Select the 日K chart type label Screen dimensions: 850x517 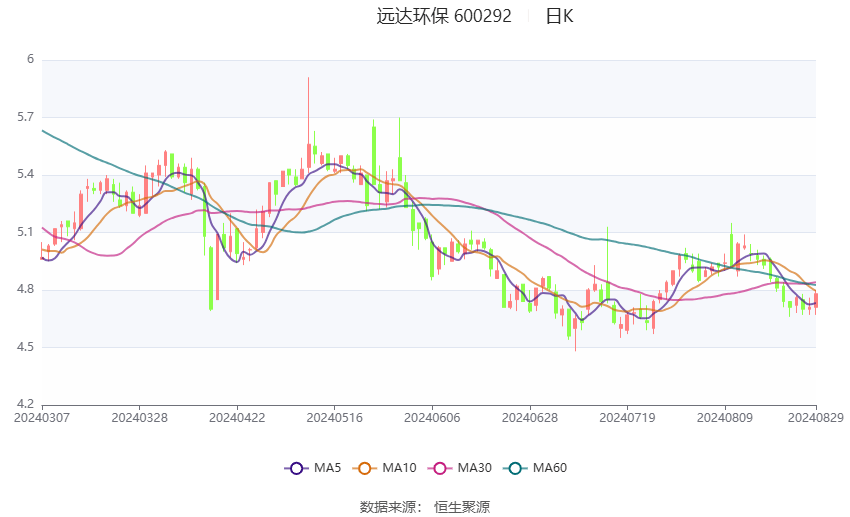point(559,16)
